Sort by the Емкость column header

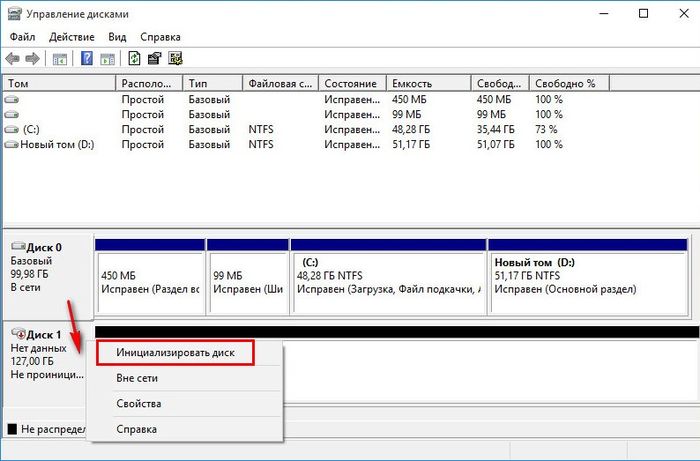click(x=429, y=83)
